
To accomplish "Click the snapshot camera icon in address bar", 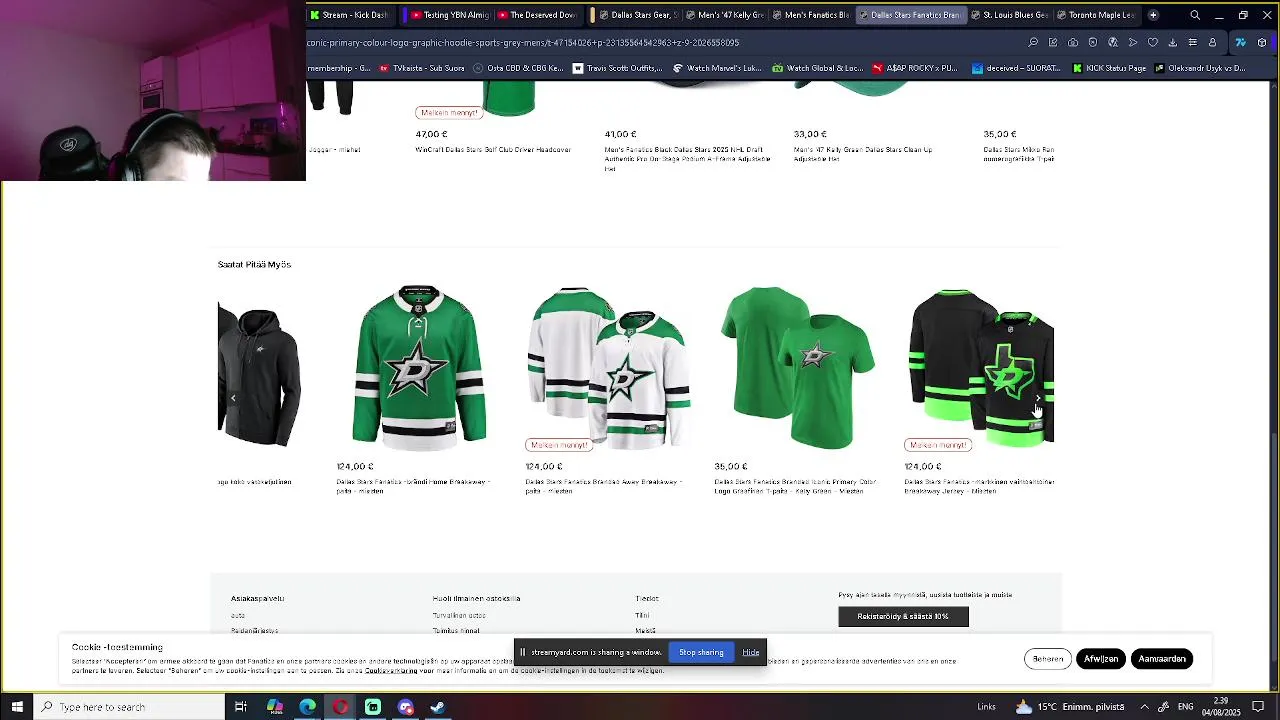I will pos(1073,43).
